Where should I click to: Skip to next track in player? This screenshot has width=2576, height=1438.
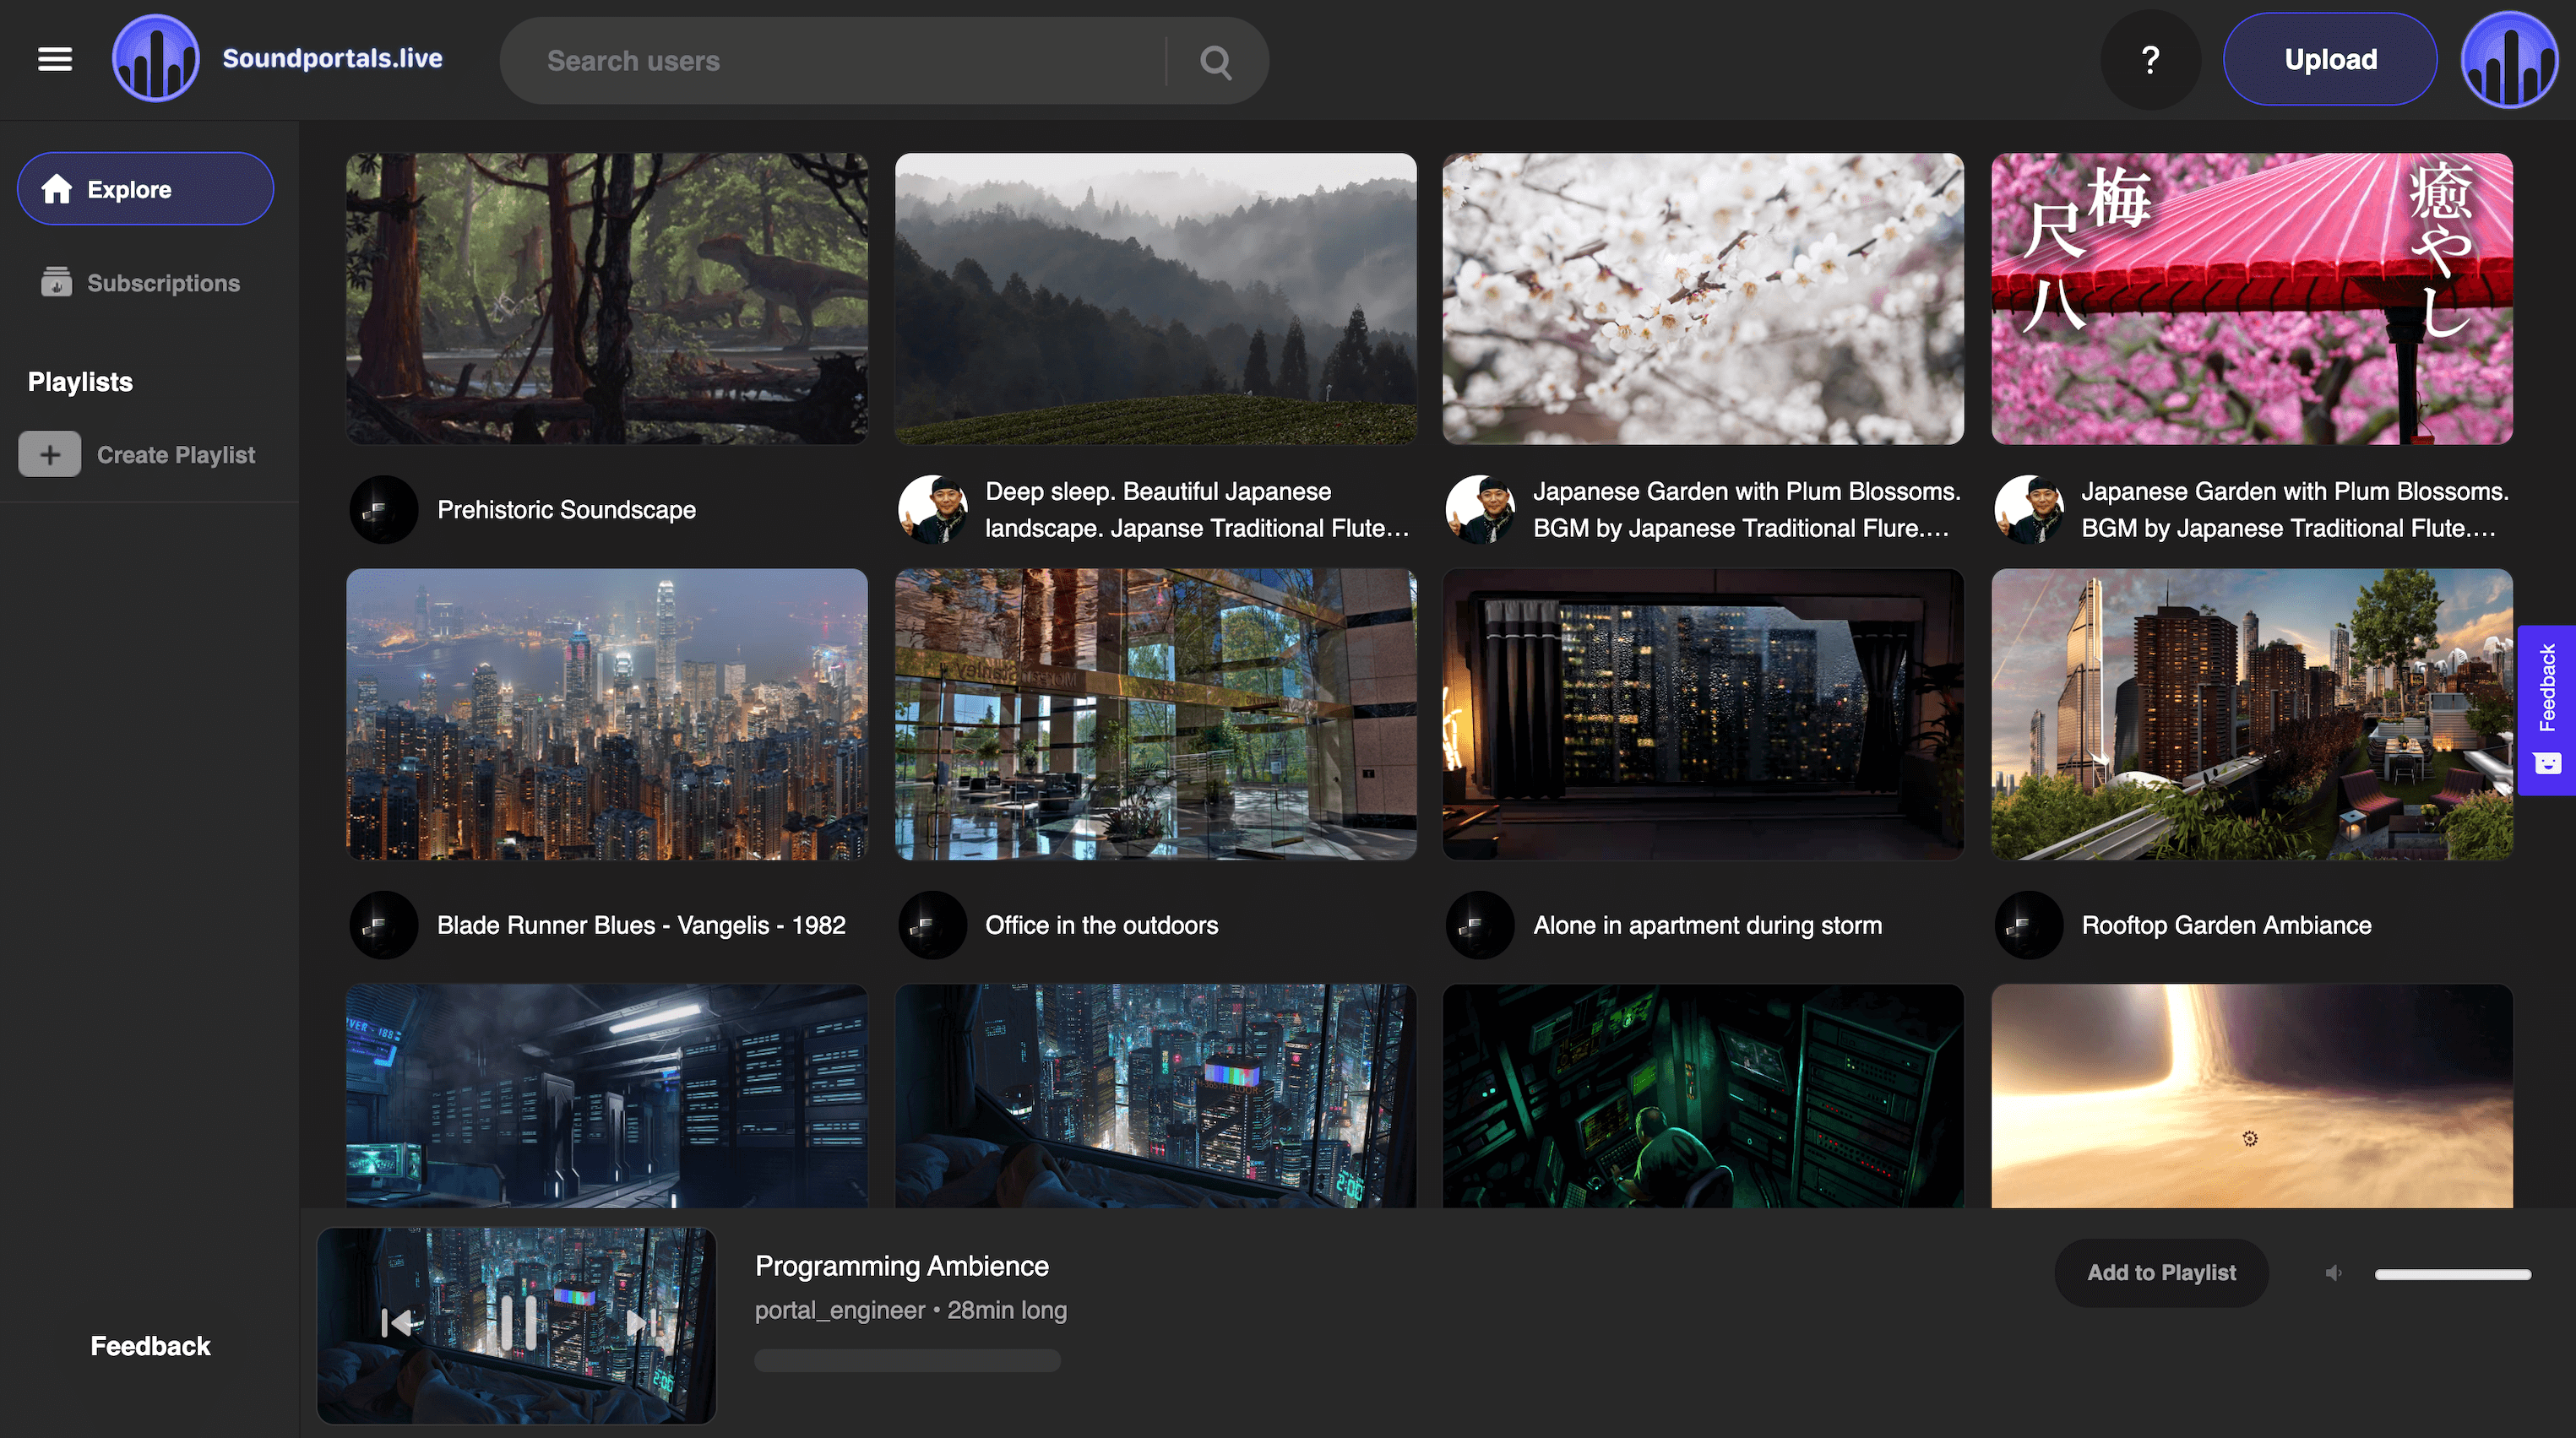click(x=641, y=1323)
